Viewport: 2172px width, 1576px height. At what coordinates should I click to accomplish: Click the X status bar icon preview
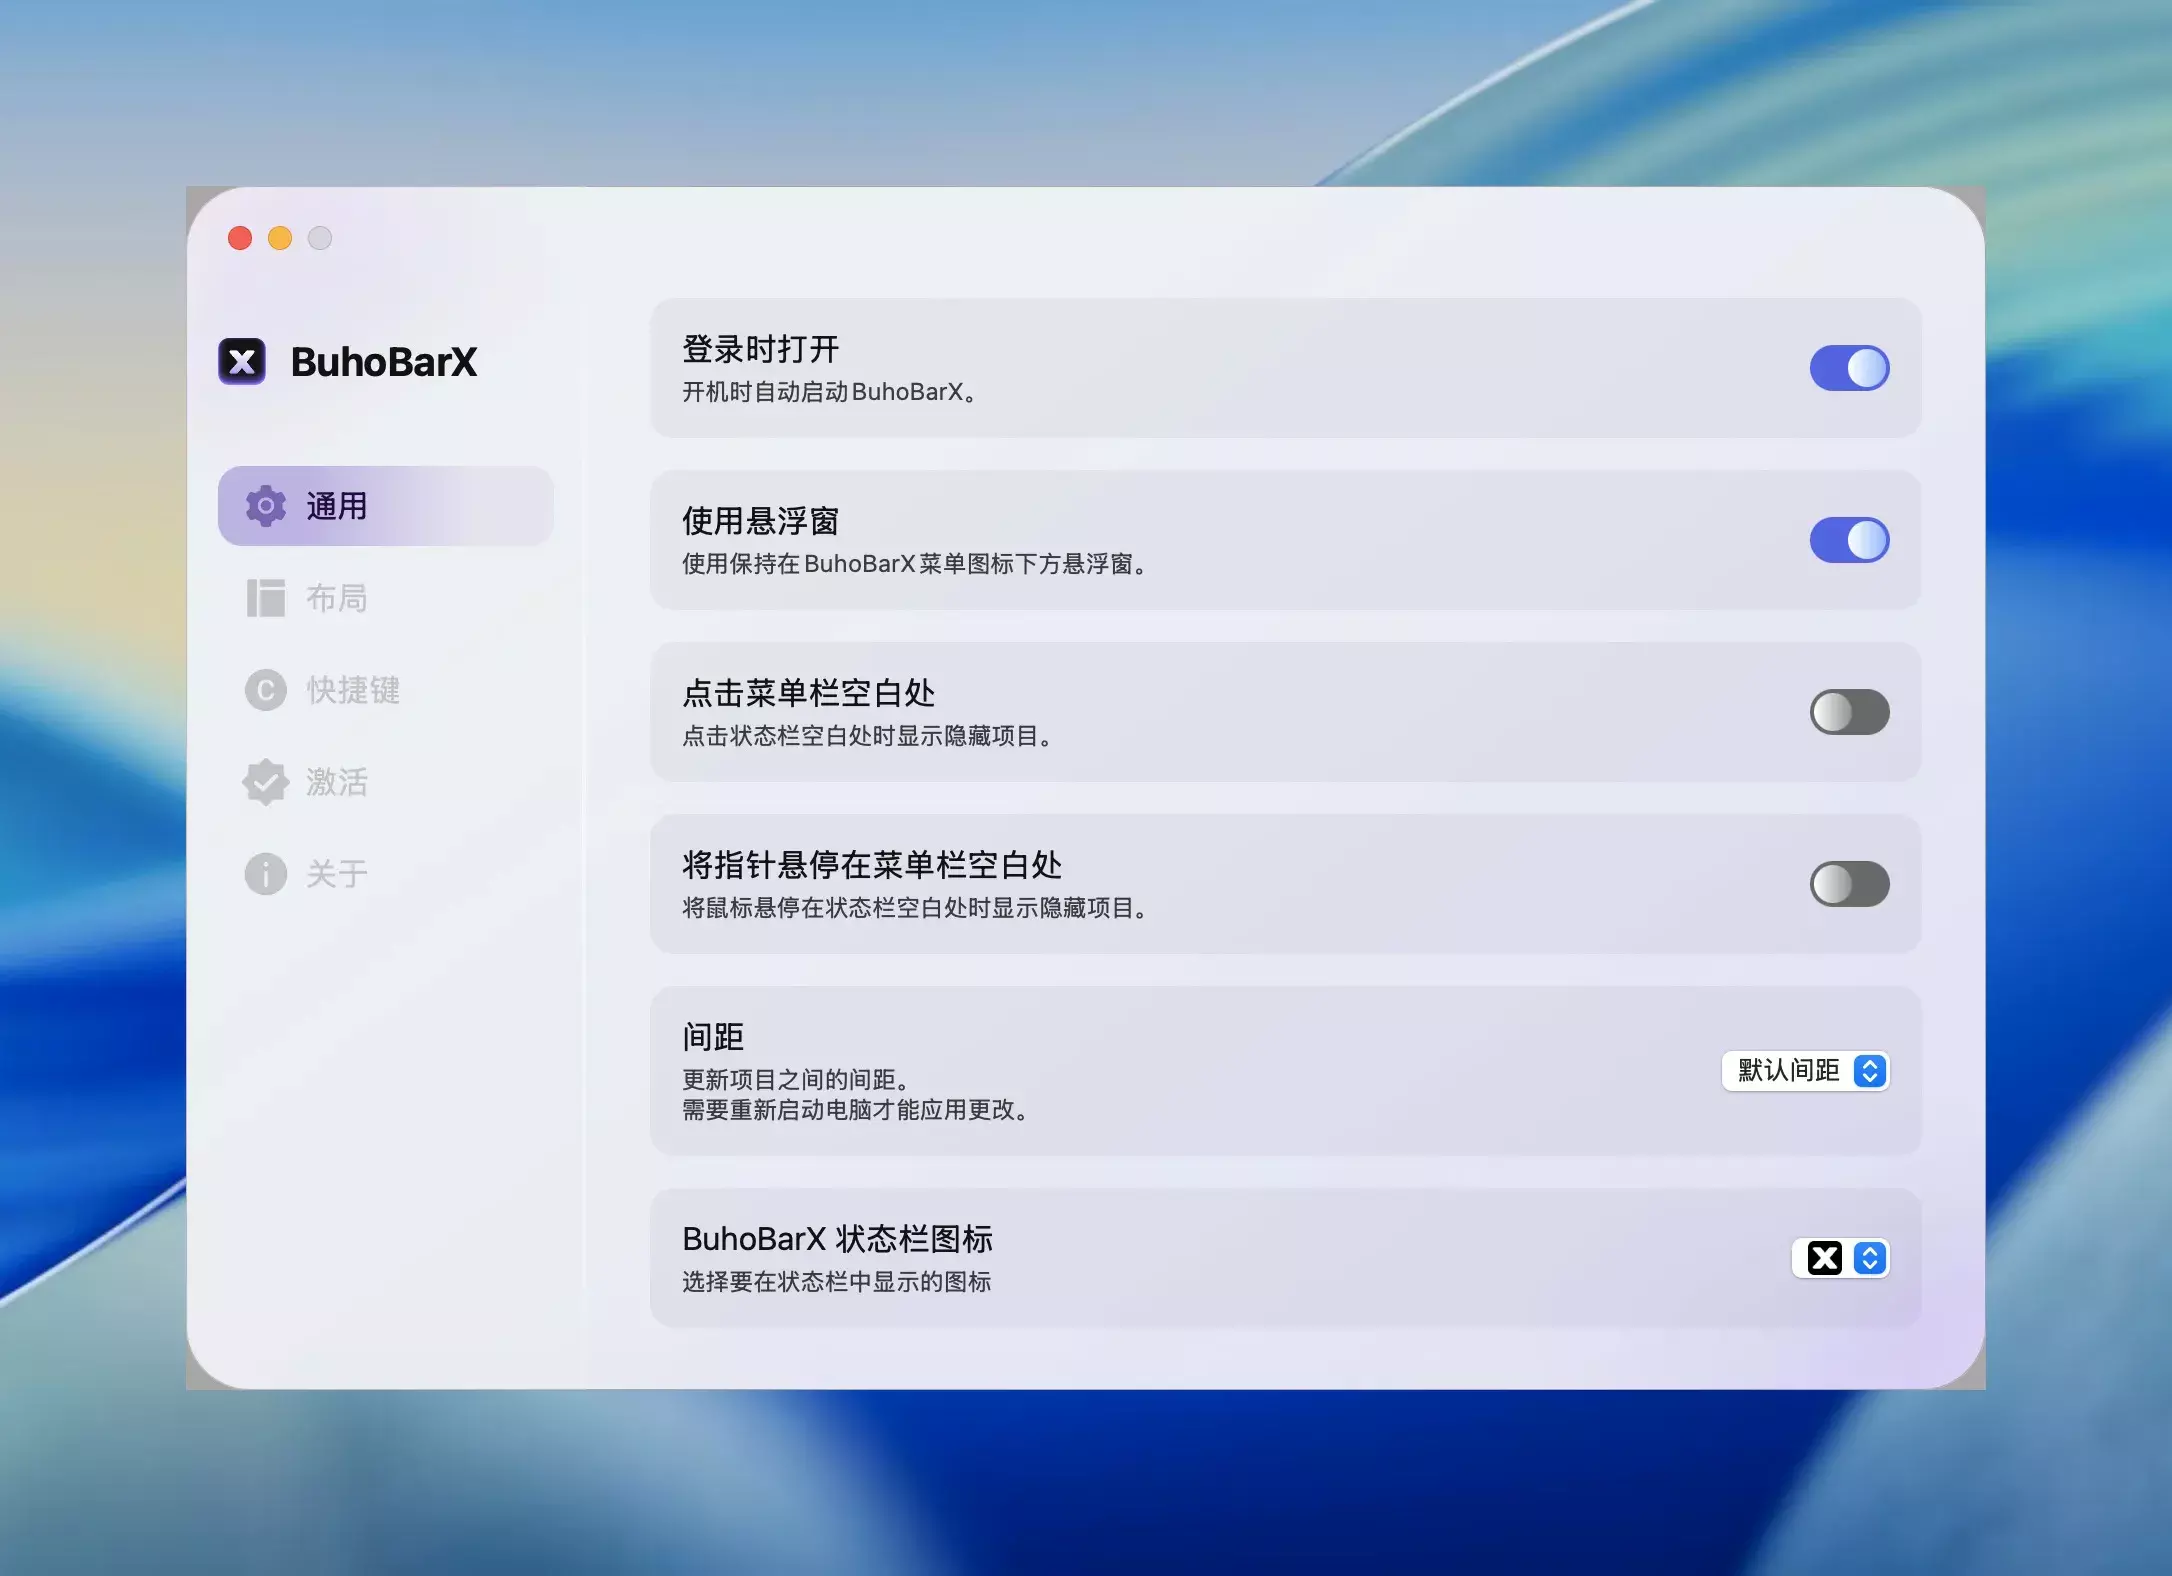point(1824,1258)
